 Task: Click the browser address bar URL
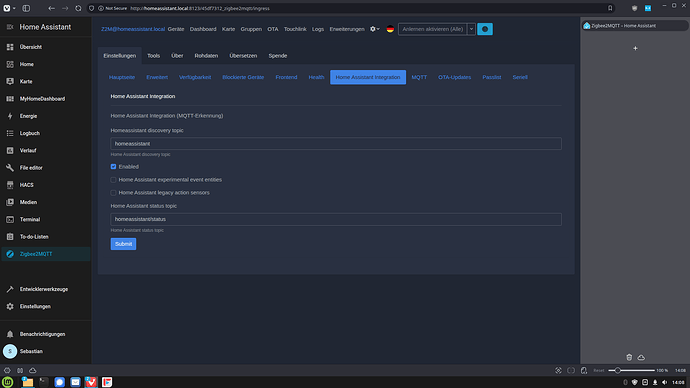[x=200, y=8]
